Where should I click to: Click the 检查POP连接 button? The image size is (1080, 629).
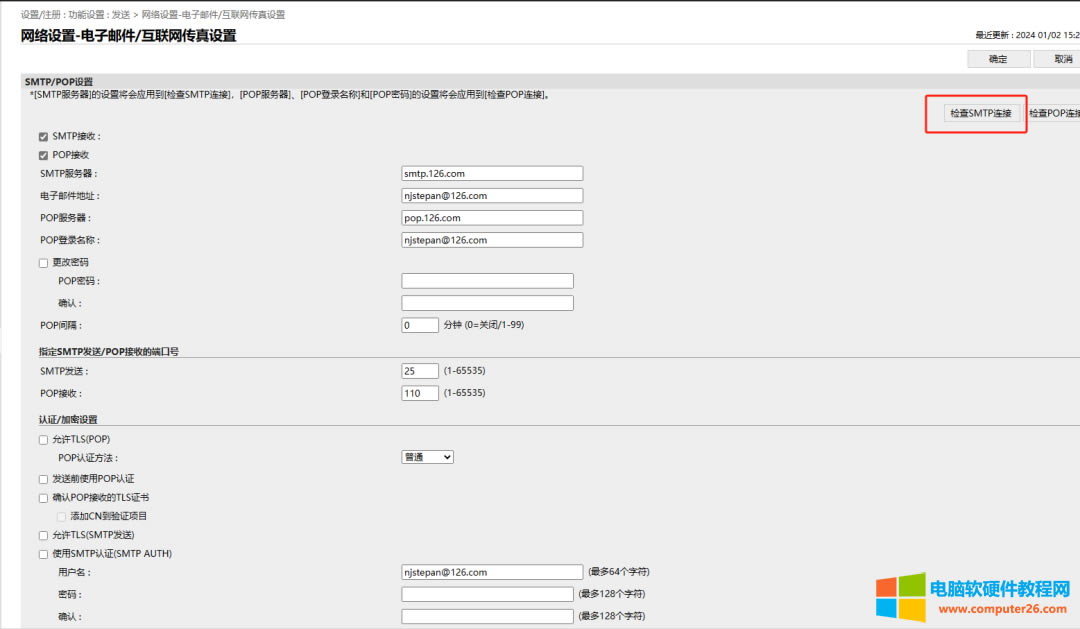1054,113
